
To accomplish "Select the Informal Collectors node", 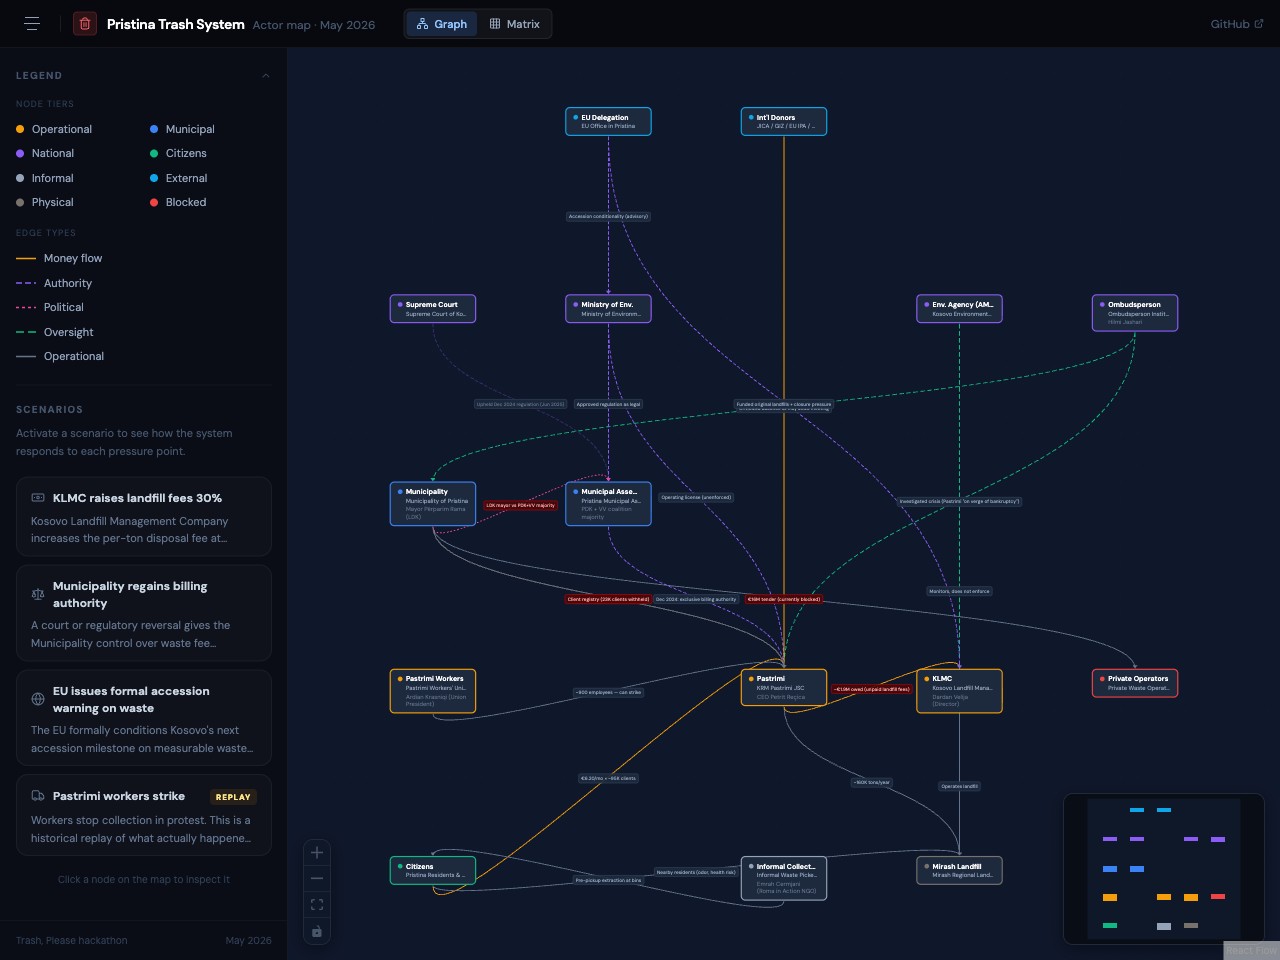I will (x=784, y=878).
